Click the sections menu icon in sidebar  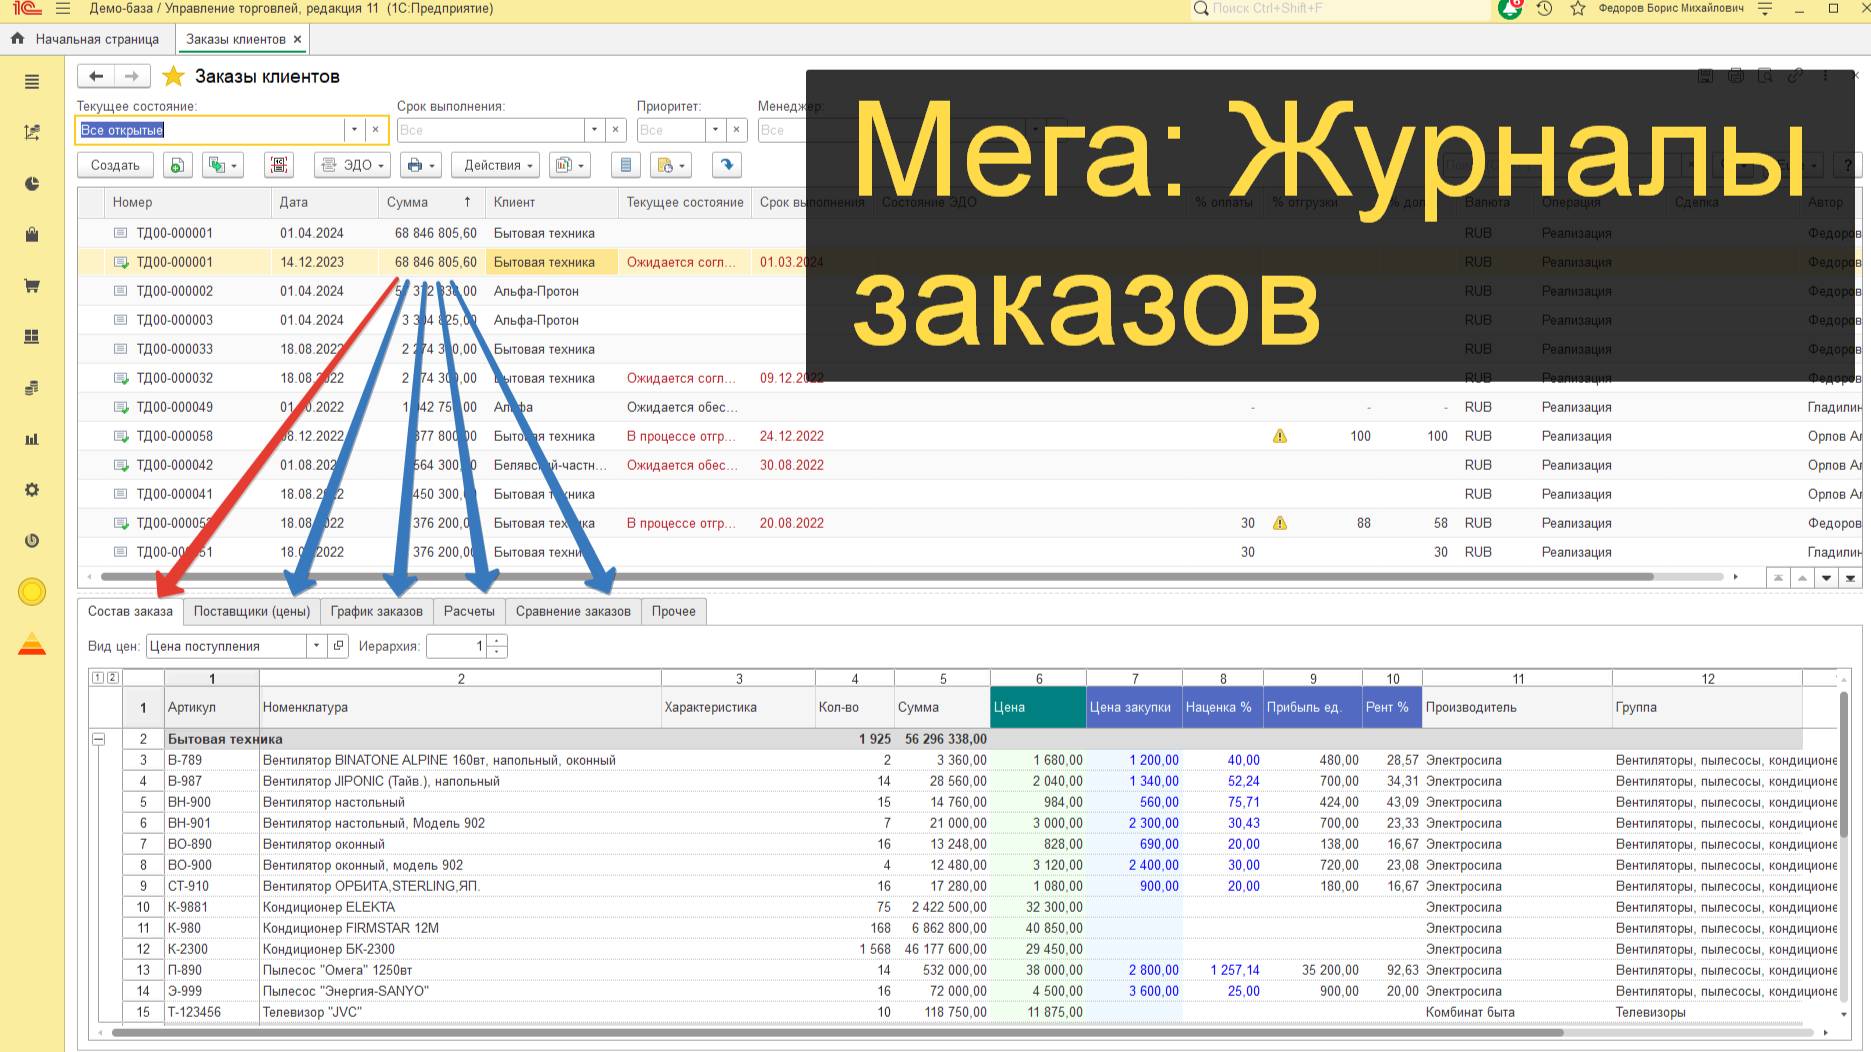pos(32,82)
